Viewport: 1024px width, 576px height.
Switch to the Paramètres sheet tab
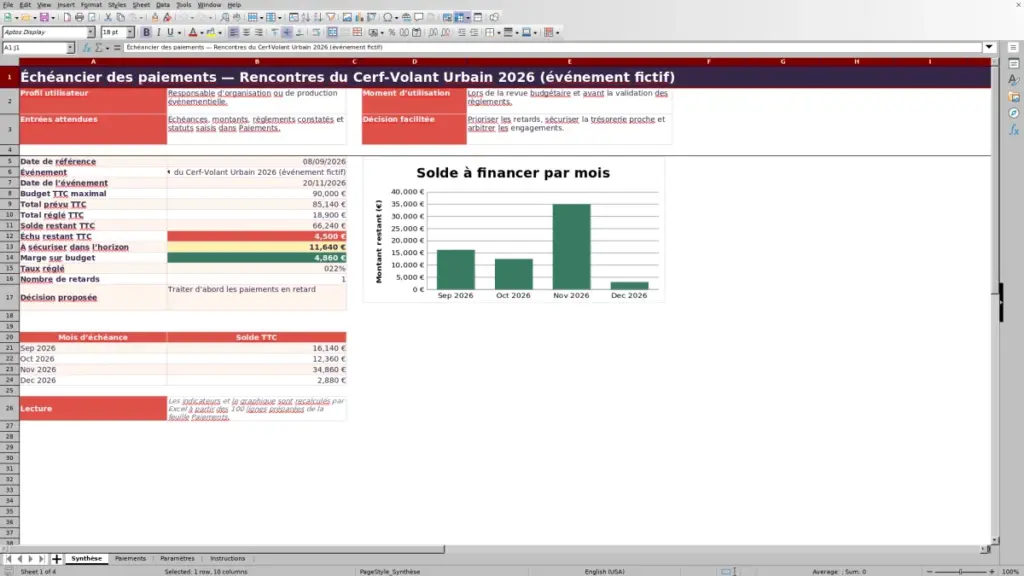(177, 559)
